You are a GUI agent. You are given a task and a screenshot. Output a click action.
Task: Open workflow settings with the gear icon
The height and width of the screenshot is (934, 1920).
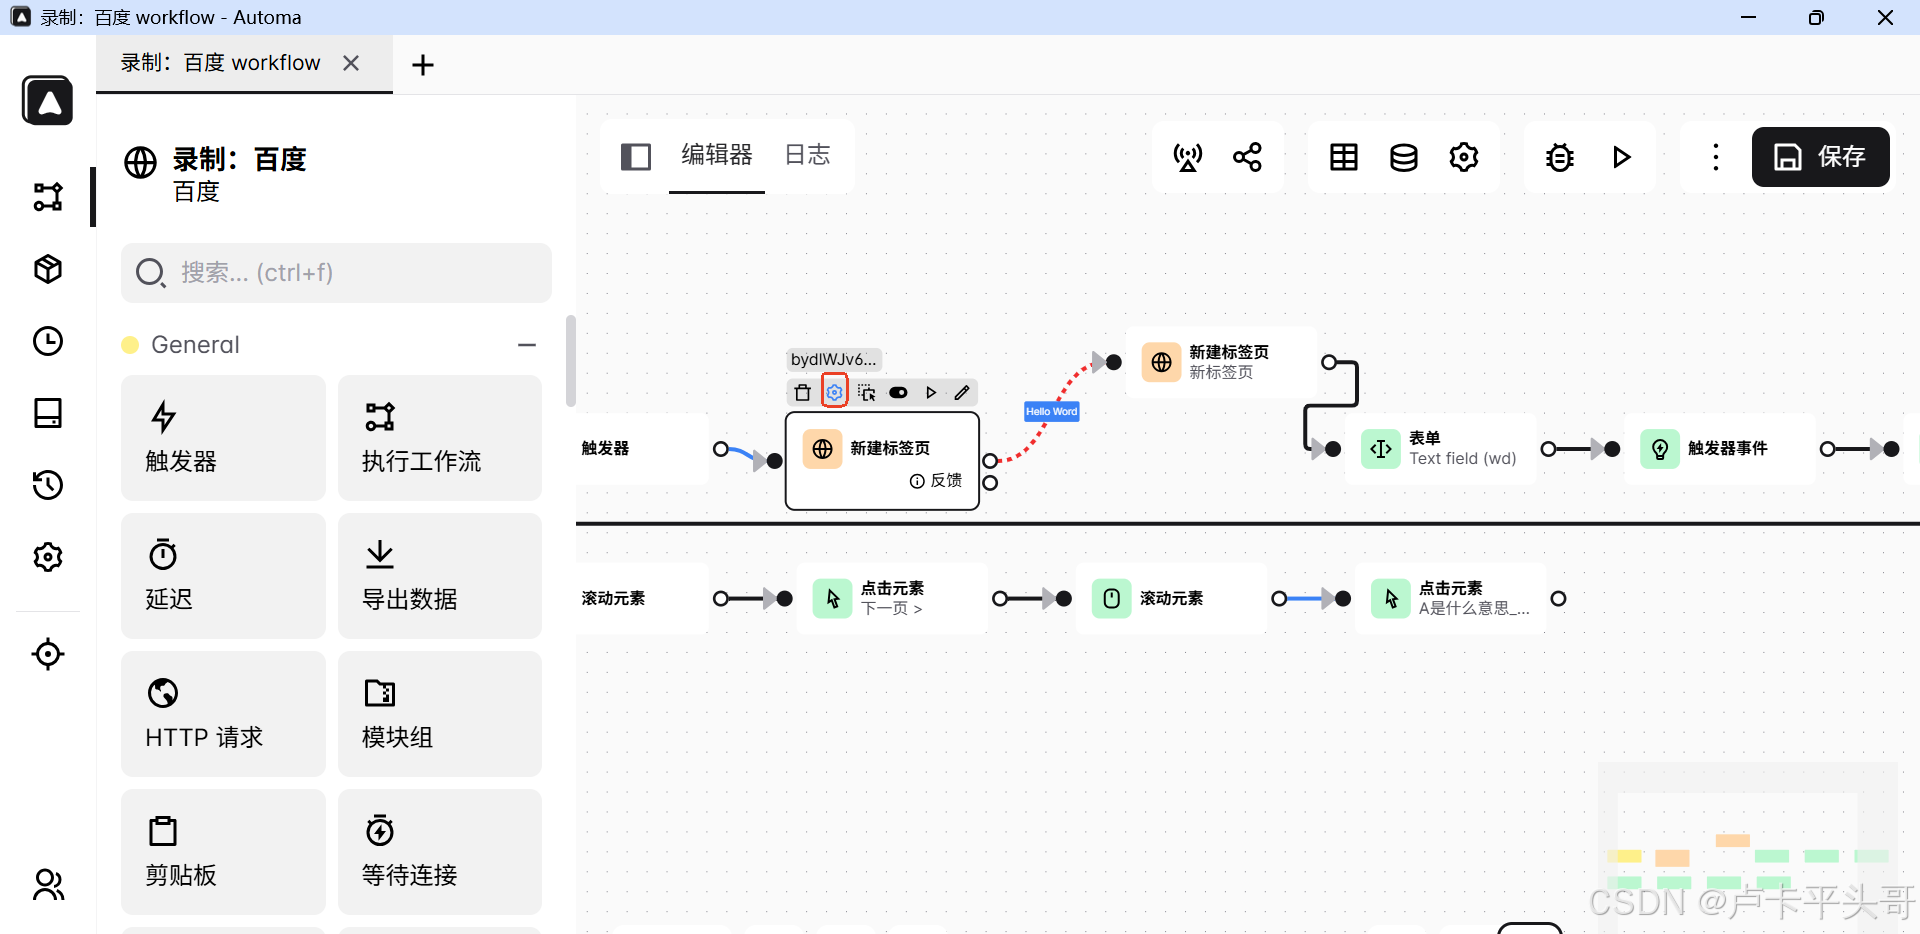click(x=1464, y=157)
